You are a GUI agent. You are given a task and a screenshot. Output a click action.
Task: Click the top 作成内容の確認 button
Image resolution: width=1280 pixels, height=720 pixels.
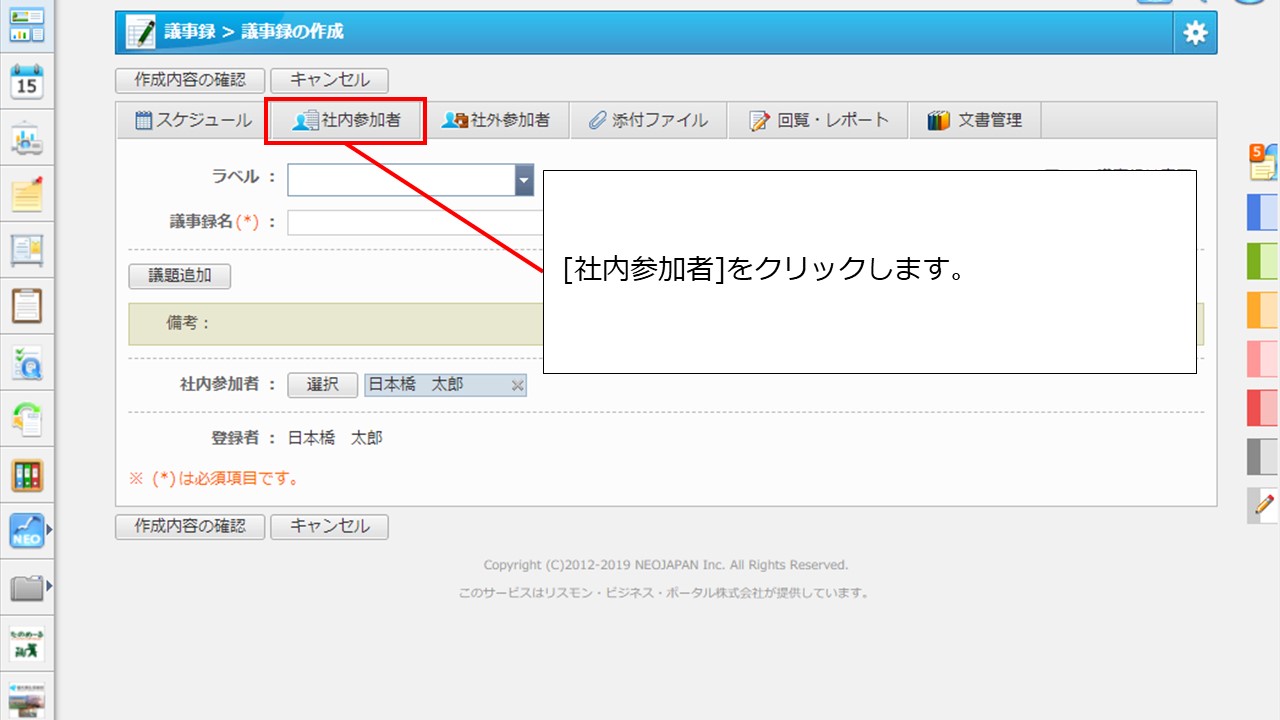pos(190,80)
